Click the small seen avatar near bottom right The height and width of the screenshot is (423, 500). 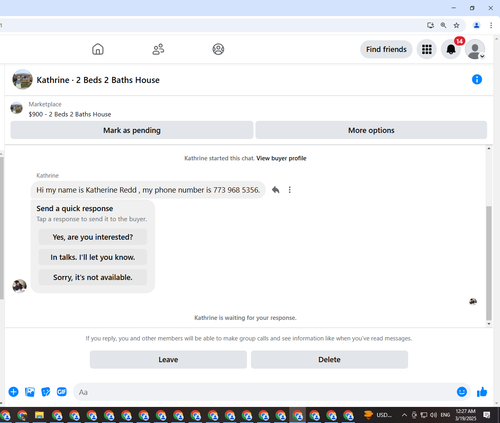click(x=473, y=301)
